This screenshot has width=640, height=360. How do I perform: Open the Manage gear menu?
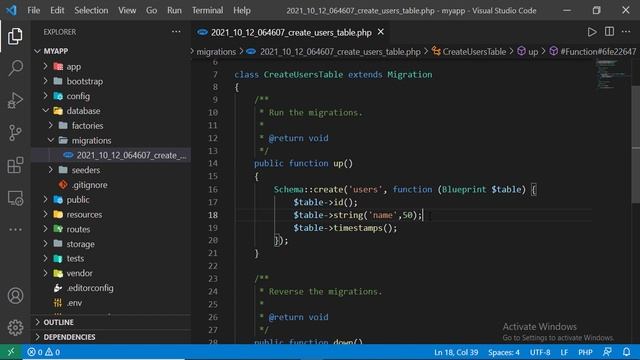click(x=15, y=327)
